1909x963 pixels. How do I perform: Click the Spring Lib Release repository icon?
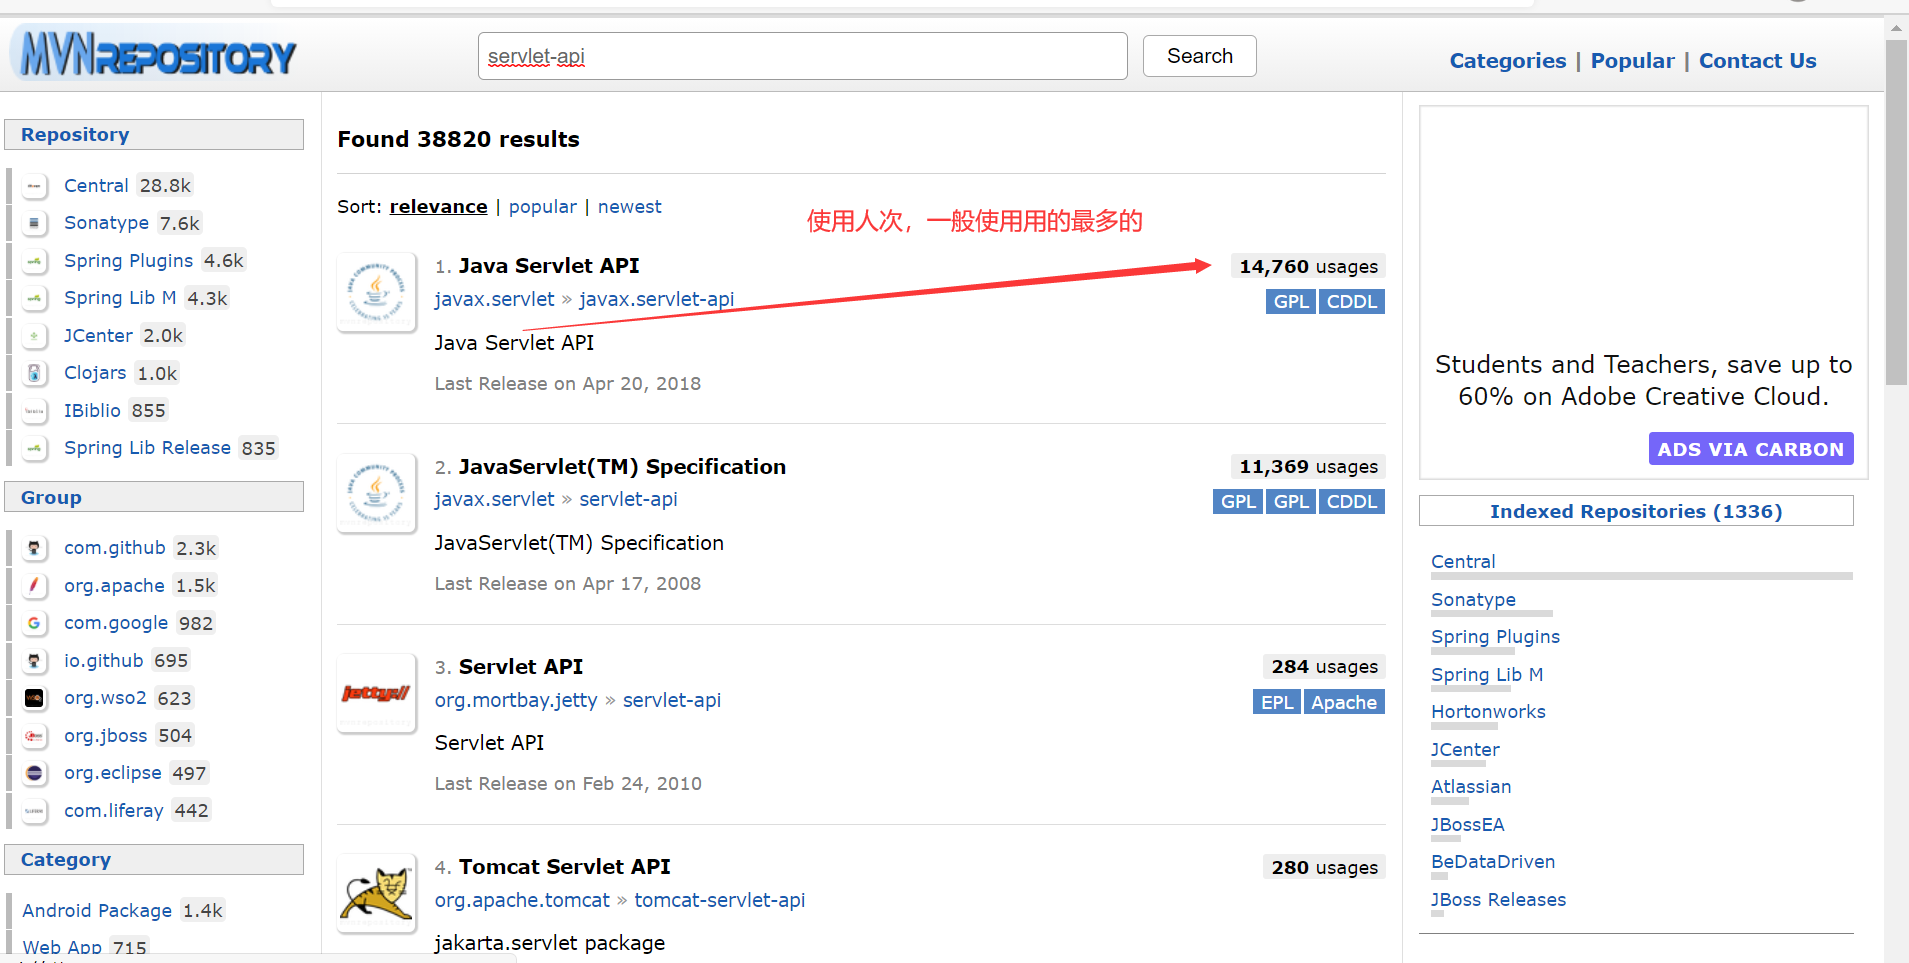coord(35,448)
